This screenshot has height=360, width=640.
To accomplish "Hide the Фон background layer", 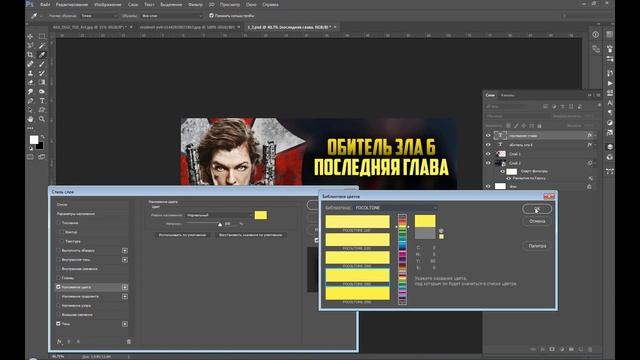I will 488,186.
